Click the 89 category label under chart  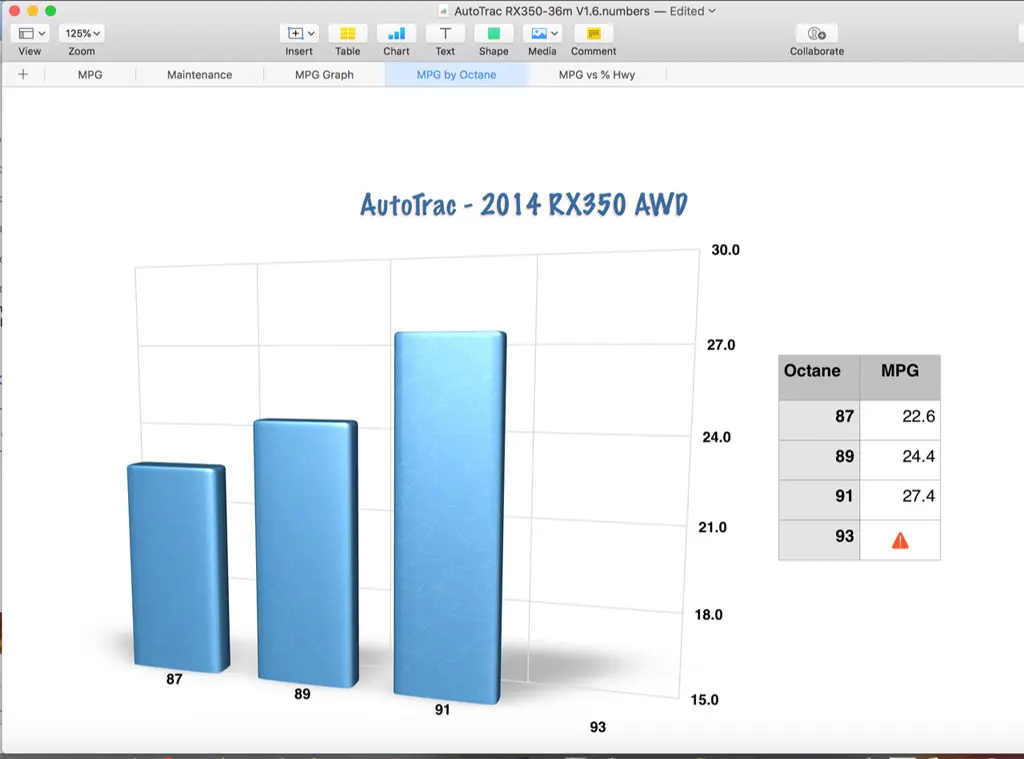[302, 694]
